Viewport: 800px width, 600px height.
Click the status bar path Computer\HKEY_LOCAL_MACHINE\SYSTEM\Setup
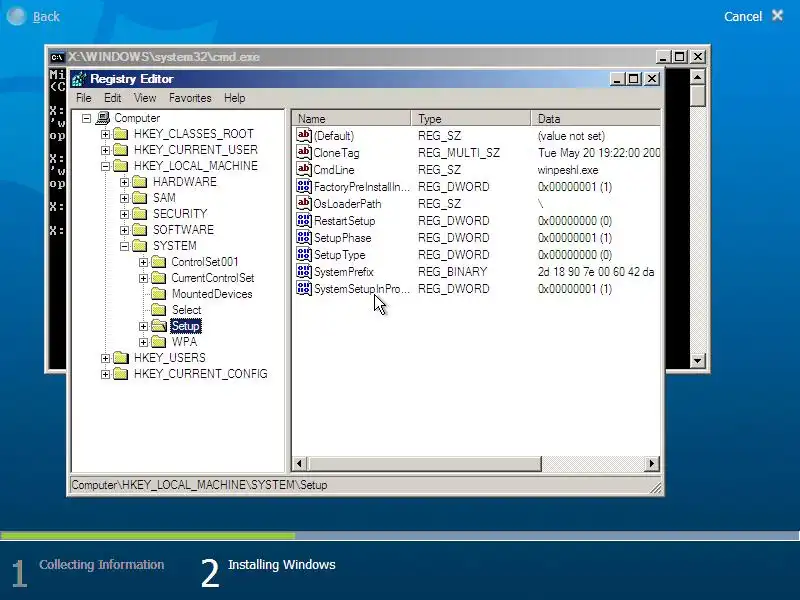coord(199,485)
